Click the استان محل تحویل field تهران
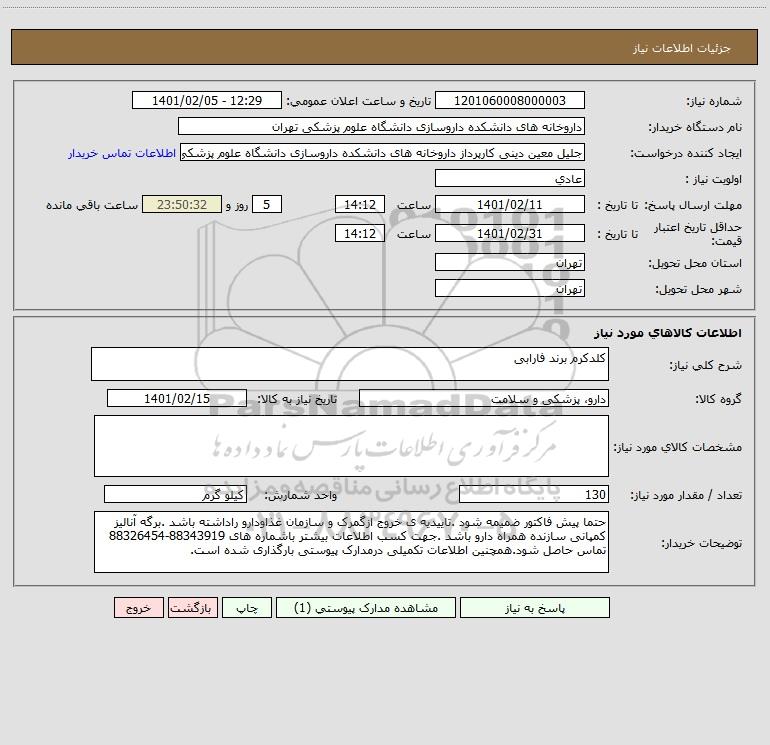 tap(510, 263)
